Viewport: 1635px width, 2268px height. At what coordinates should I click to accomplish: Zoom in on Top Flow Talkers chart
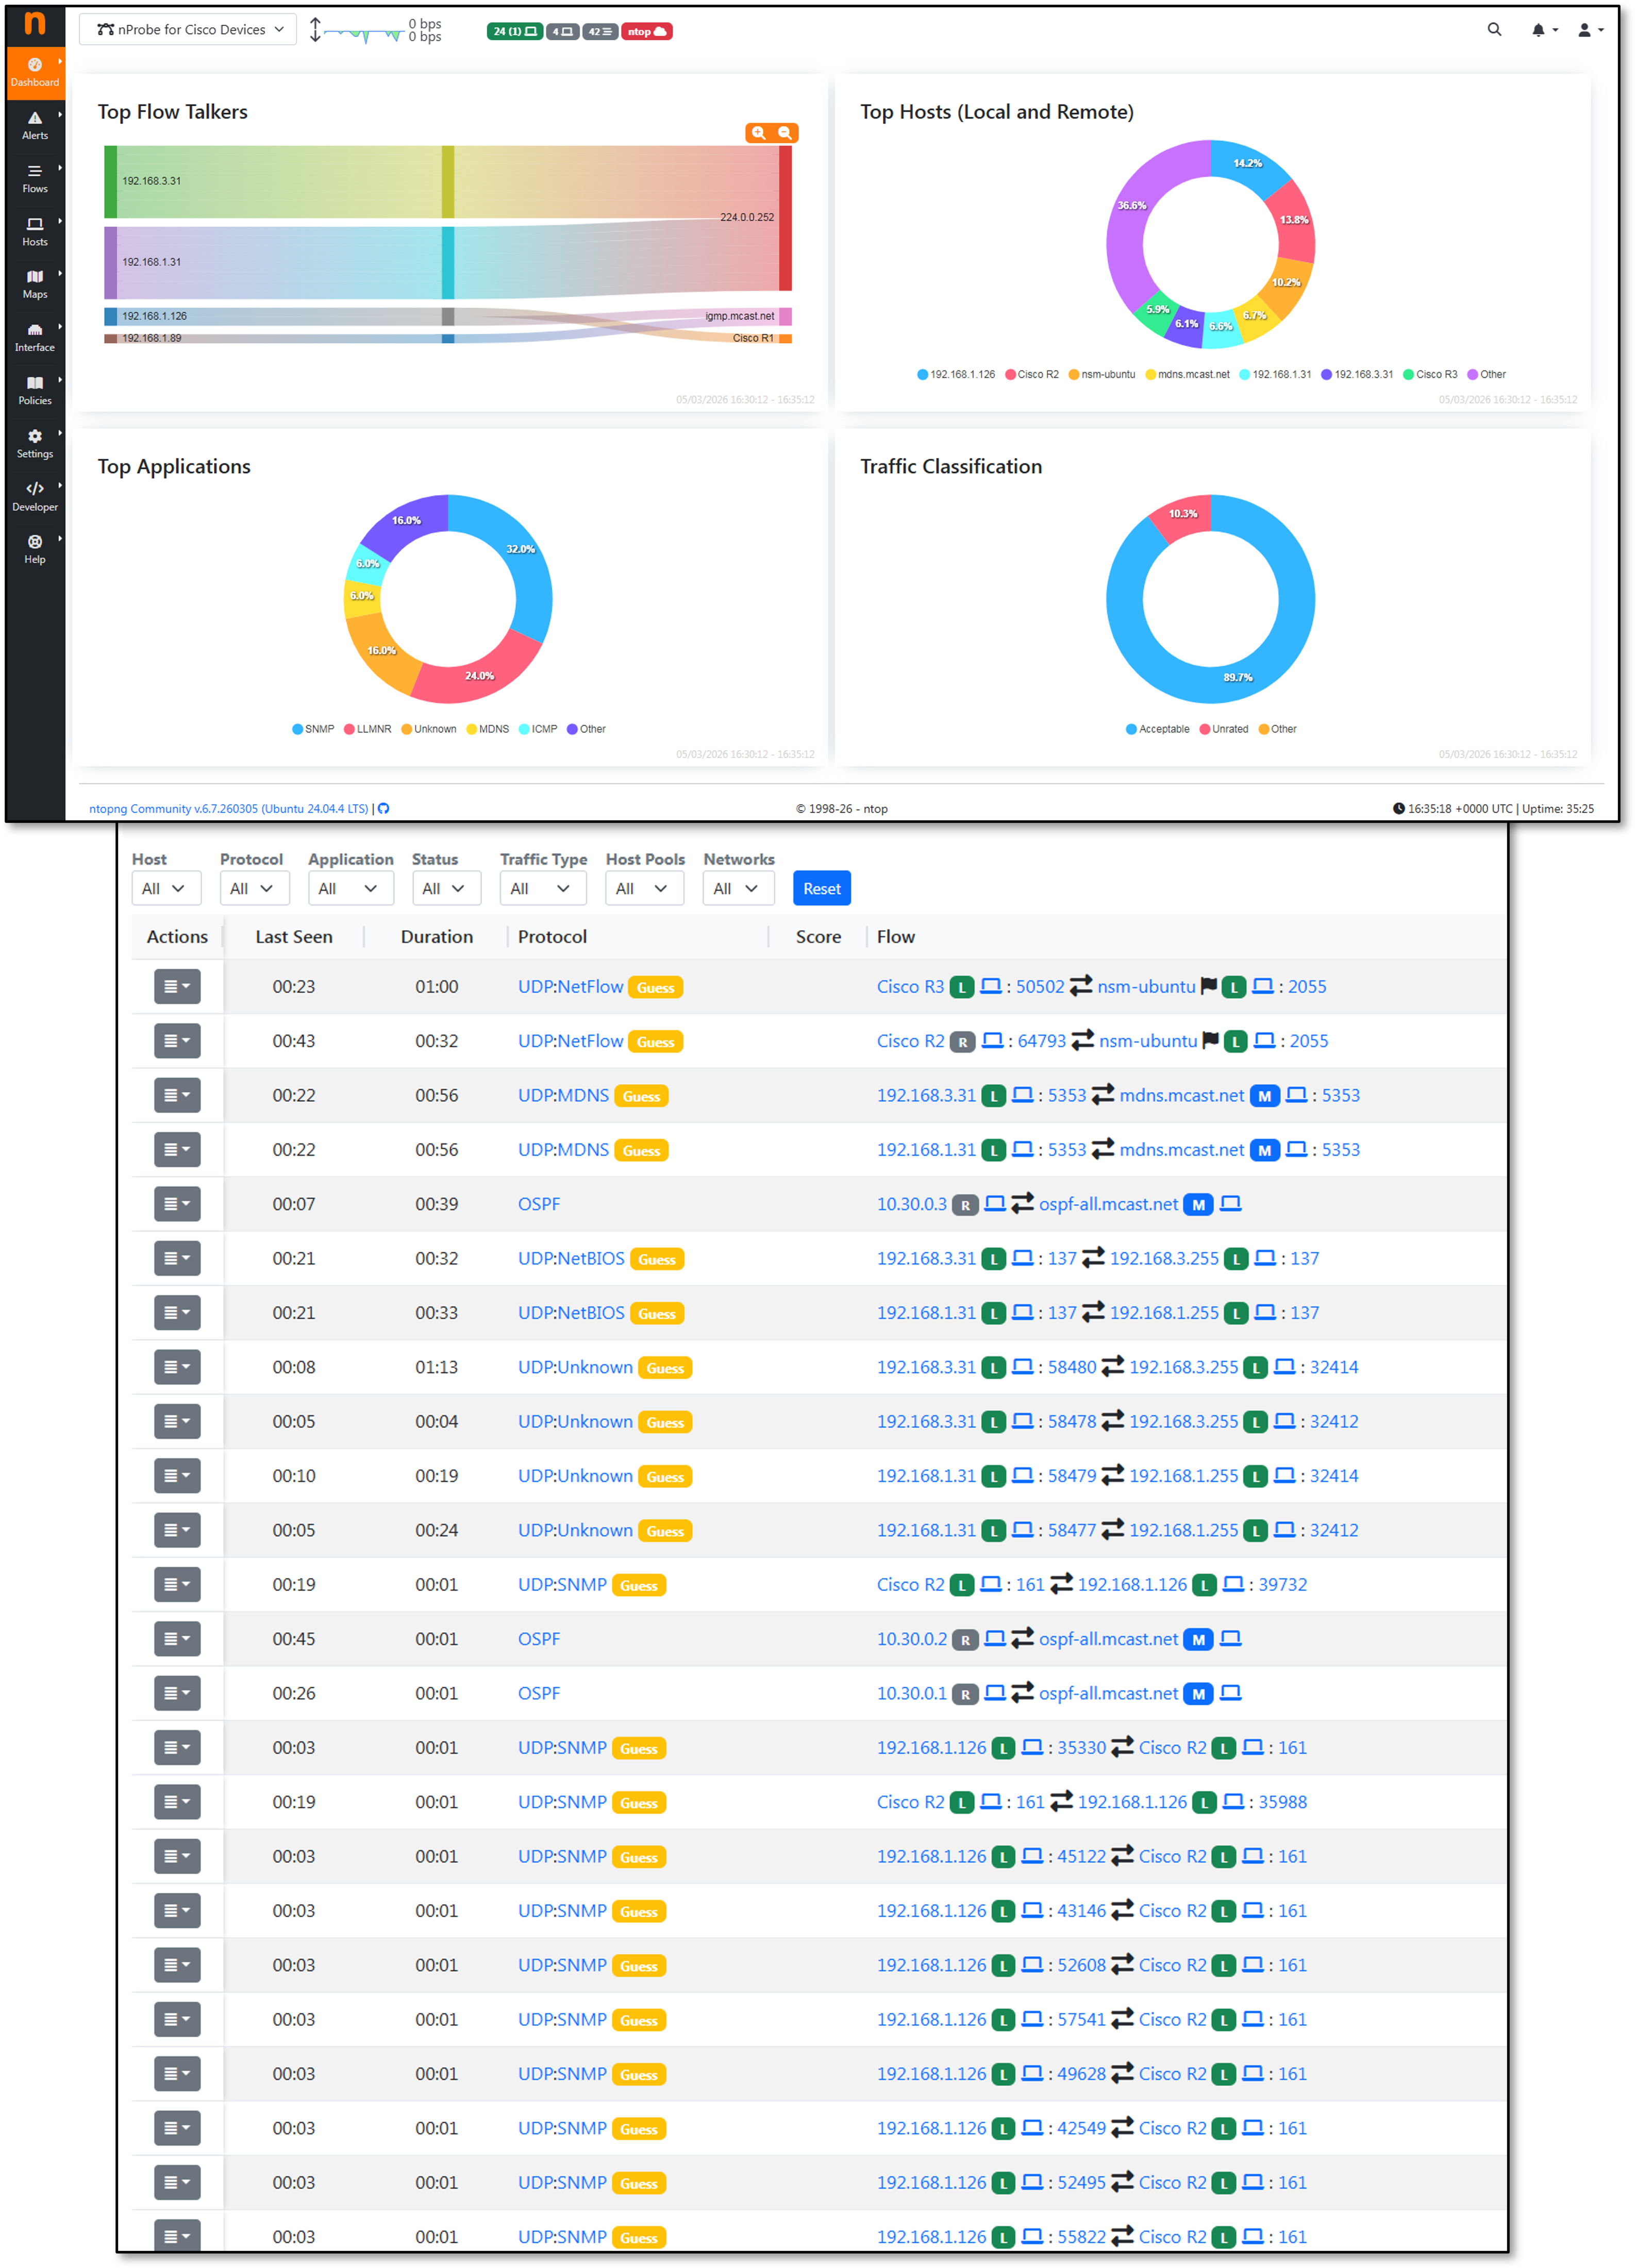(x=759, y=133)
